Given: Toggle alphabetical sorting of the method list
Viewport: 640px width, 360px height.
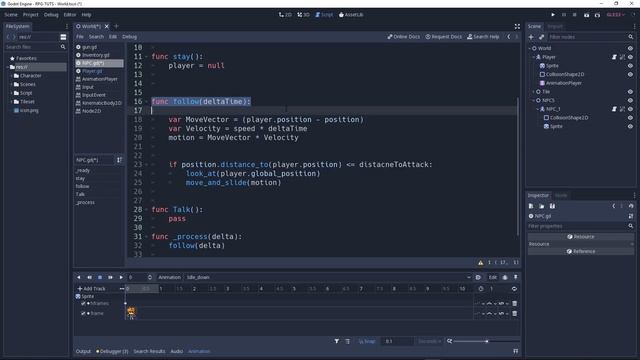Looking at the screenshot, I should [119, 160].
